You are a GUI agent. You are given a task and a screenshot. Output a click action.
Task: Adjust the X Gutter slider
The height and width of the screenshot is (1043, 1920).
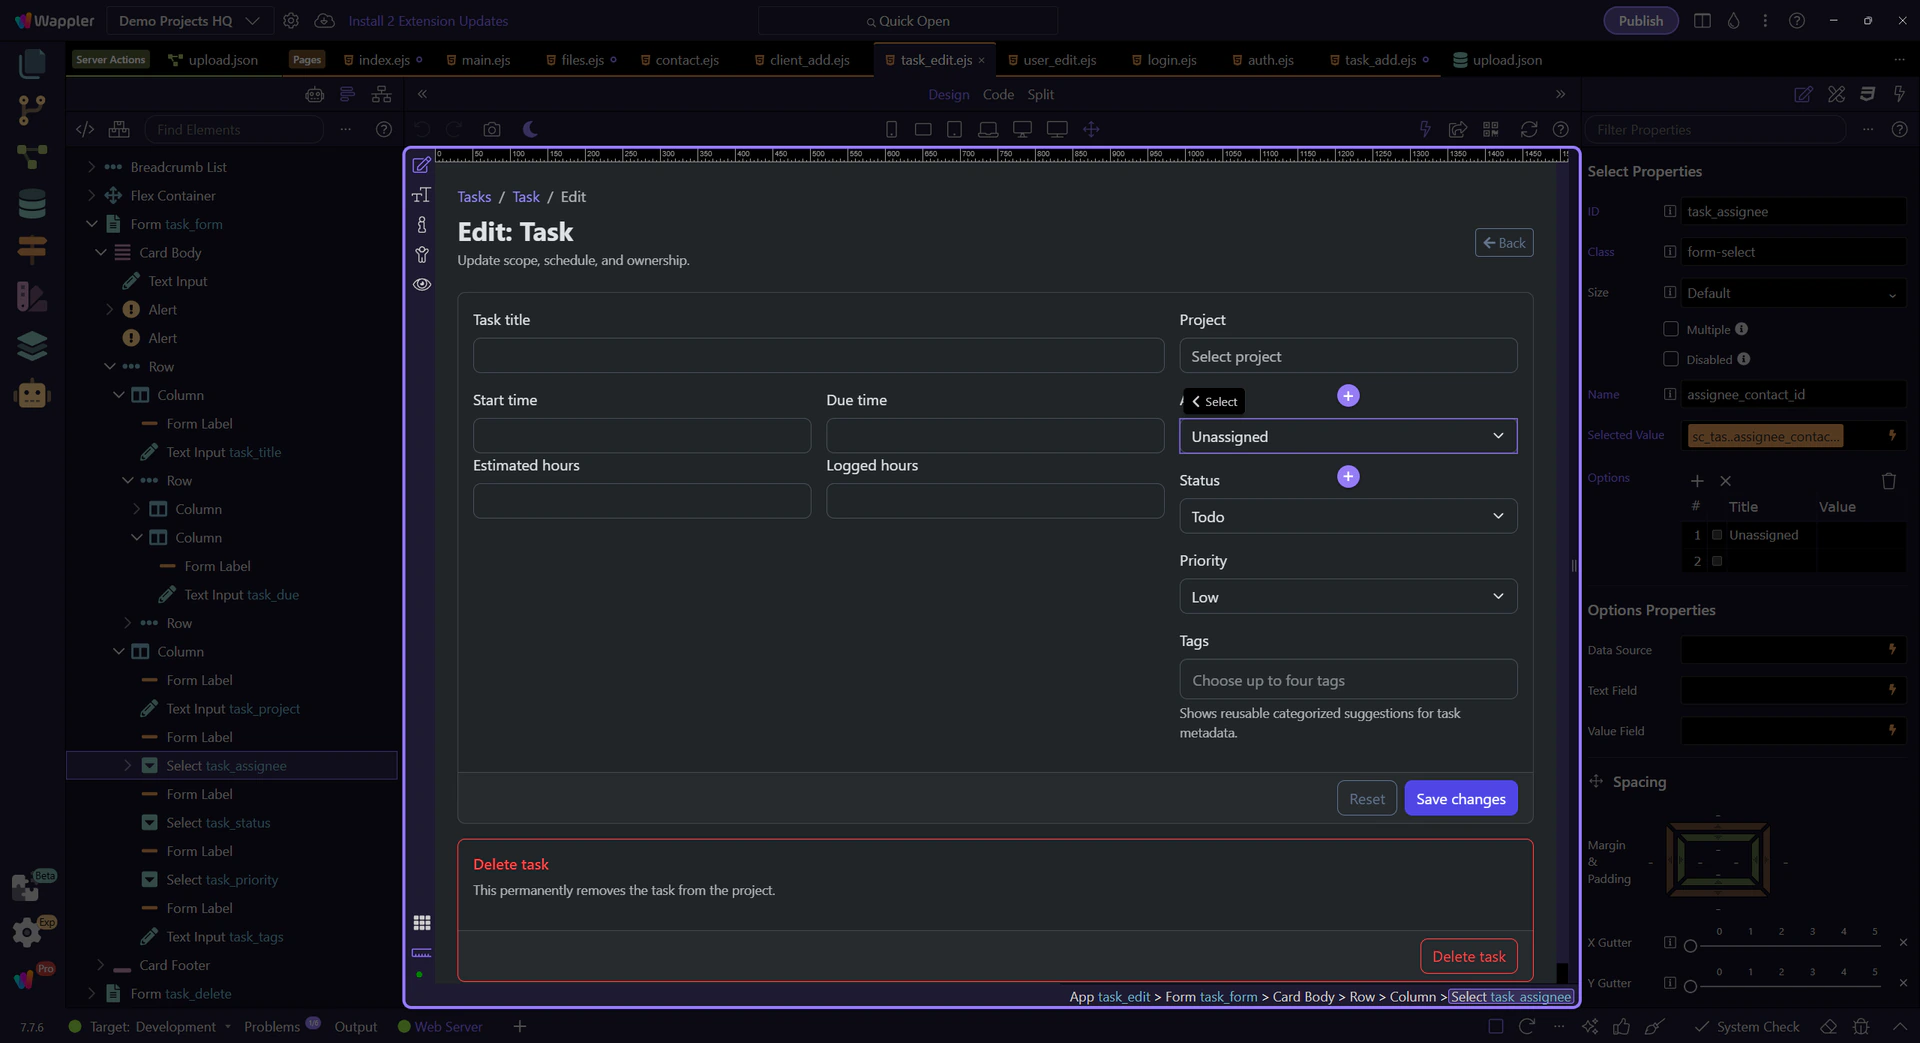pos(1691,945)
